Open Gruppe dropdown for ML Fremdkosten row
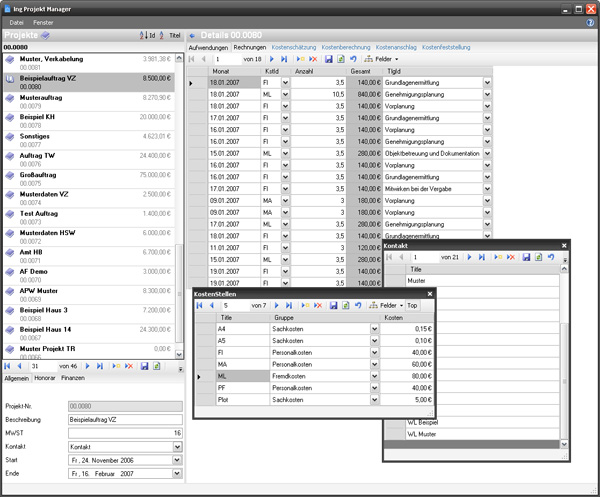 [375, 376]
